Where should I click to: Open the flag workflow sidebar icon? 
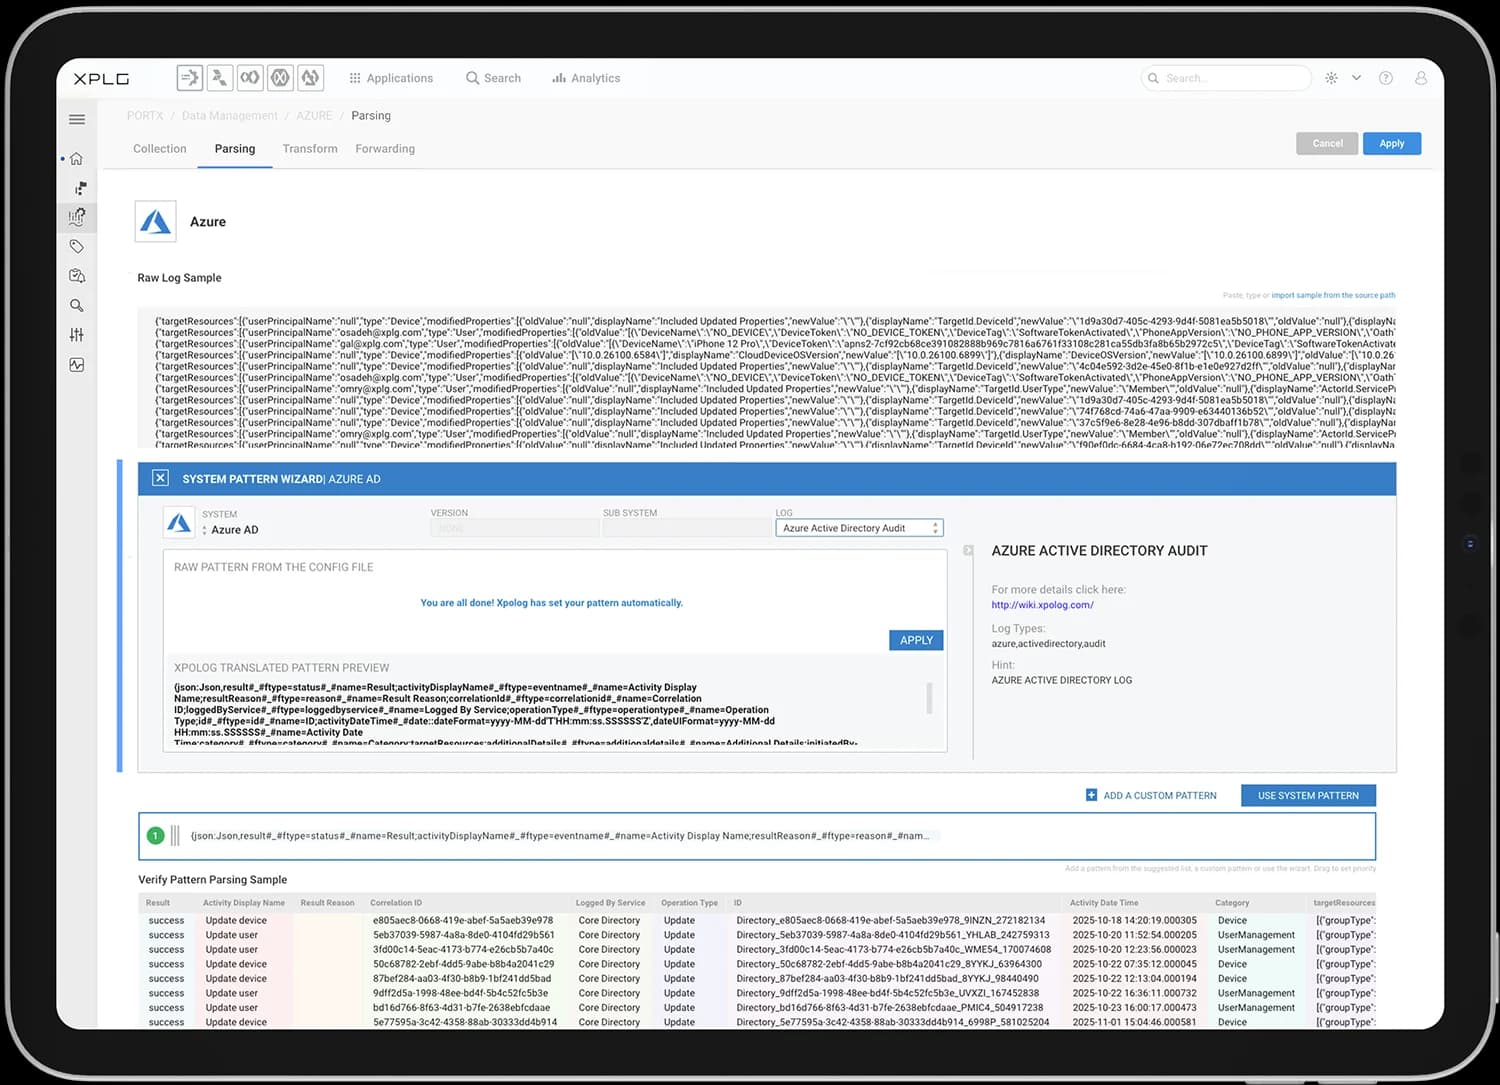coord(80,187)
